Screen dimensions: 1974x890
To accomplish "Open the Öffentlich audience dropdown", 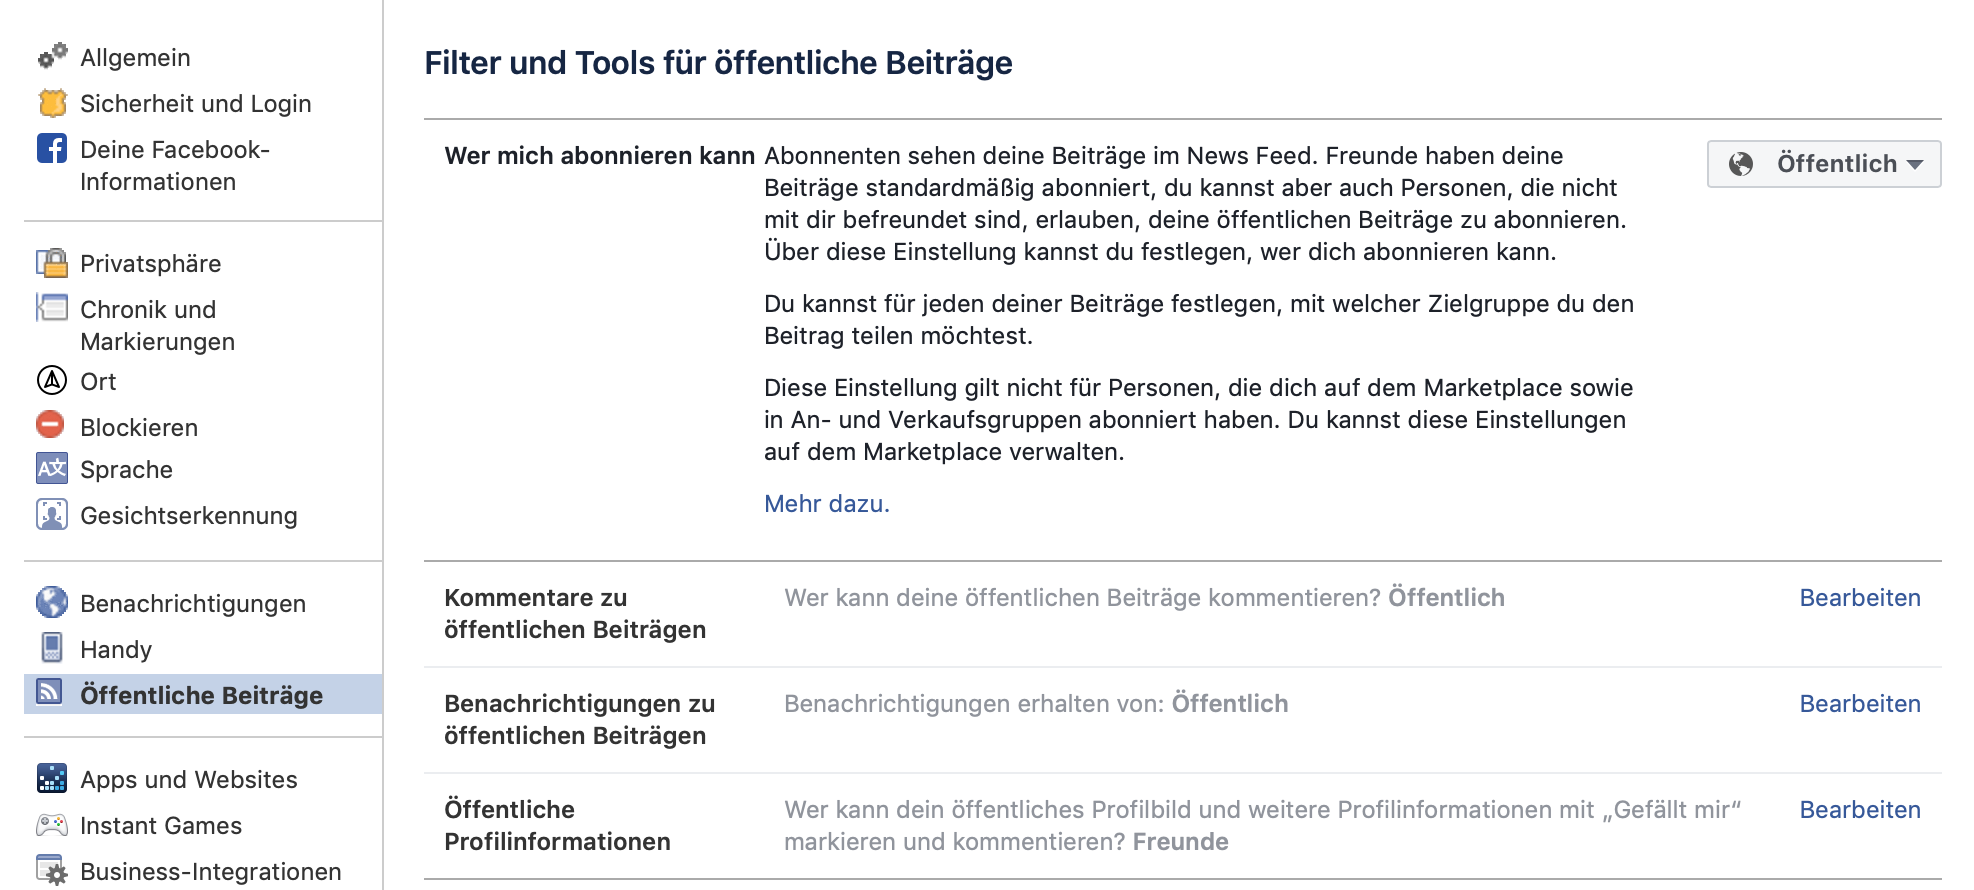I will coord(1824,164).
